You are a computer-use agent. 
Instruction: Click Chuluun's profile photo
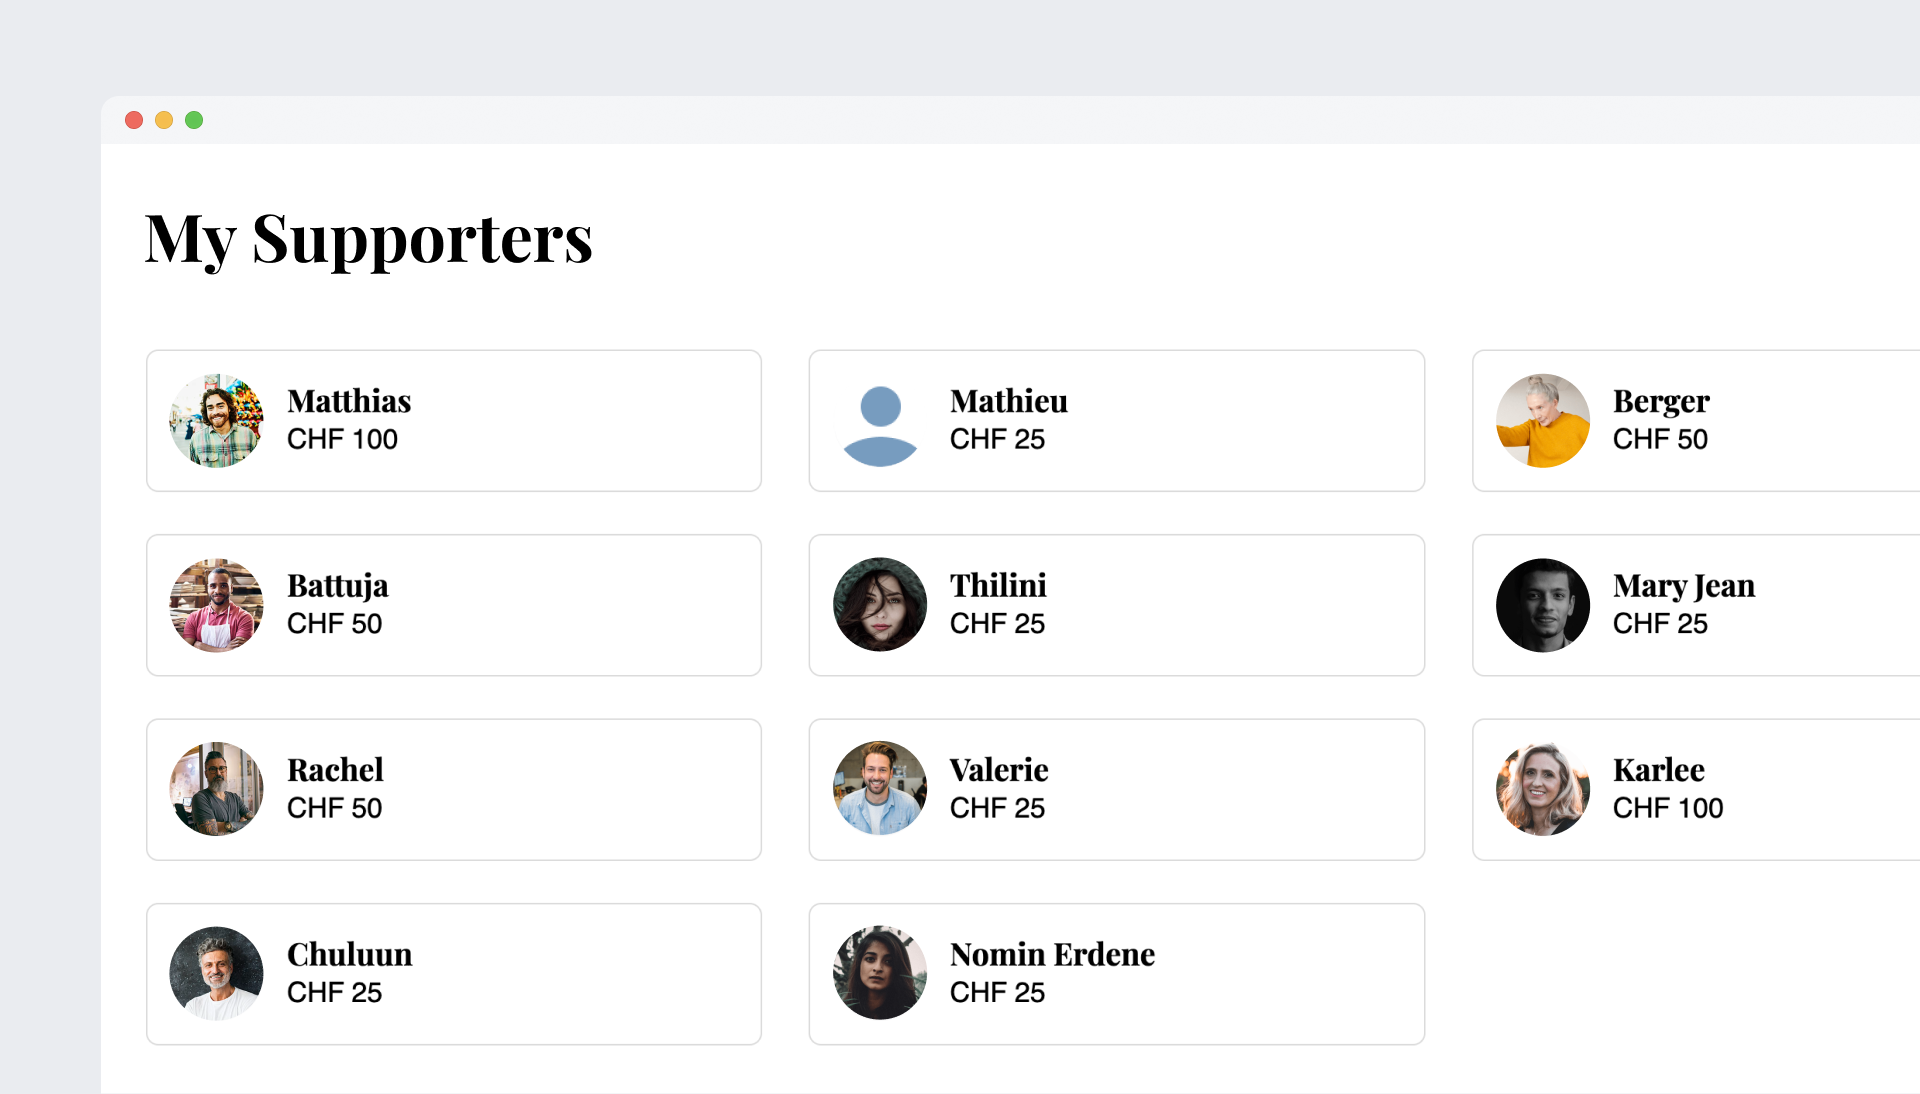[216, 974]
